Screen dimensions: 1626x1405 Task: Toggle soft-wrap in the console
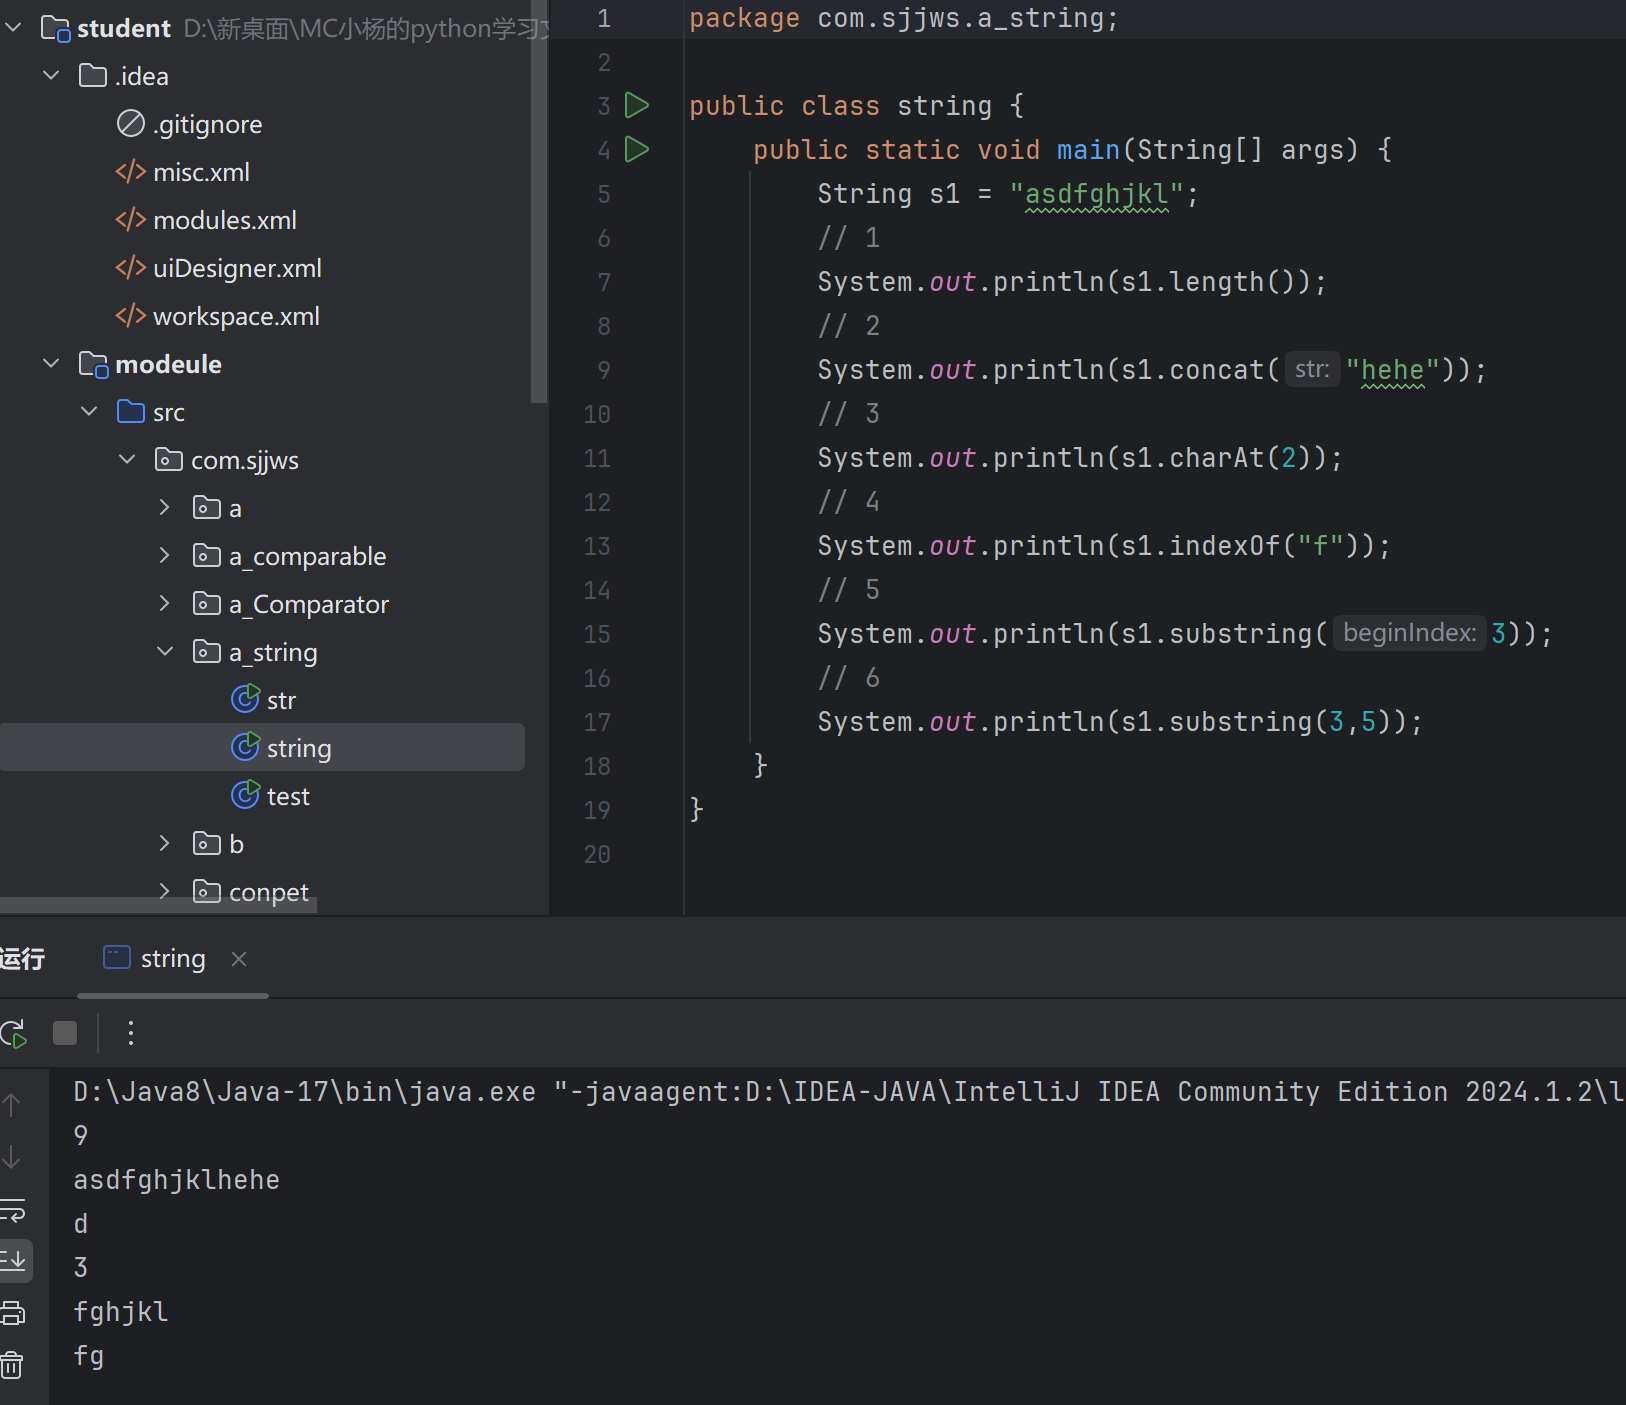click(x=13, y=1210)
